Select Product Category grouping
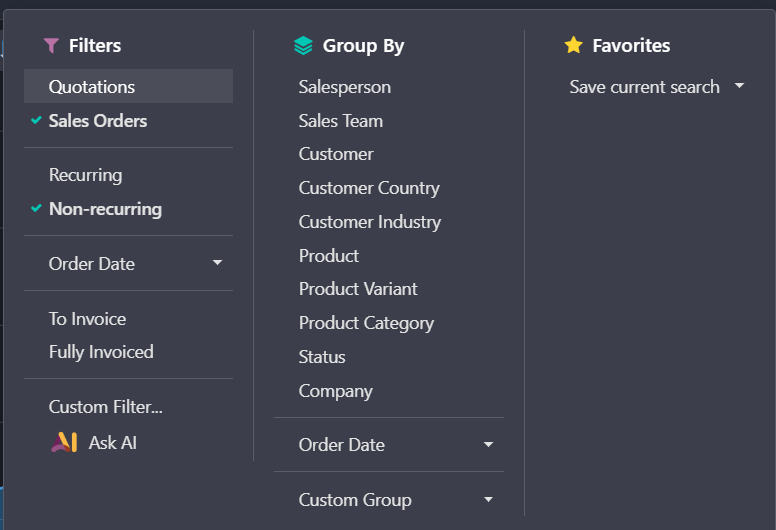776x530 pixels. [x=366, y=323]
